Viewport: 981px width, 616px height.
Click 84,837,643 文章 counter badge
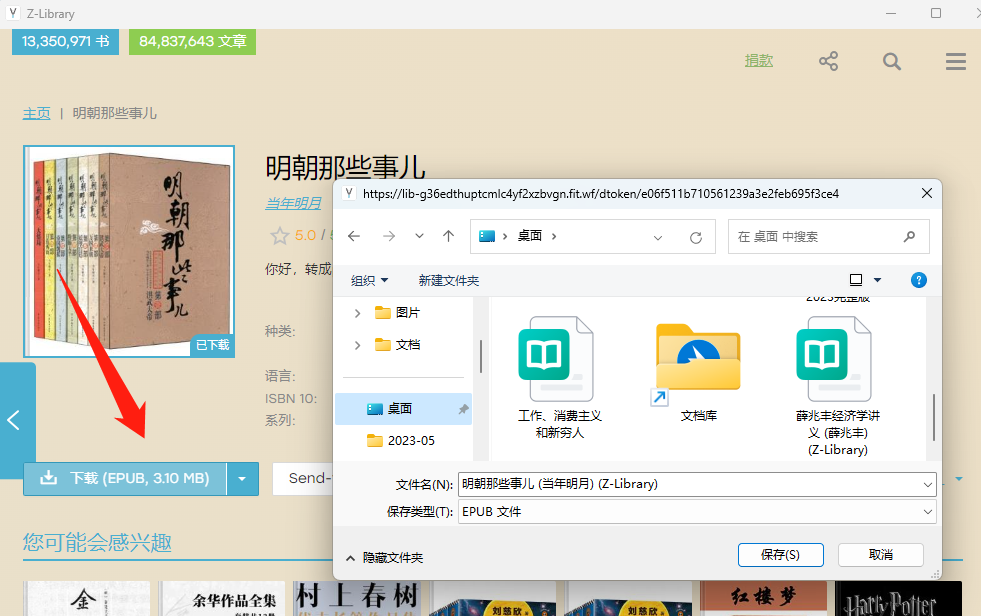click(193, 41)
